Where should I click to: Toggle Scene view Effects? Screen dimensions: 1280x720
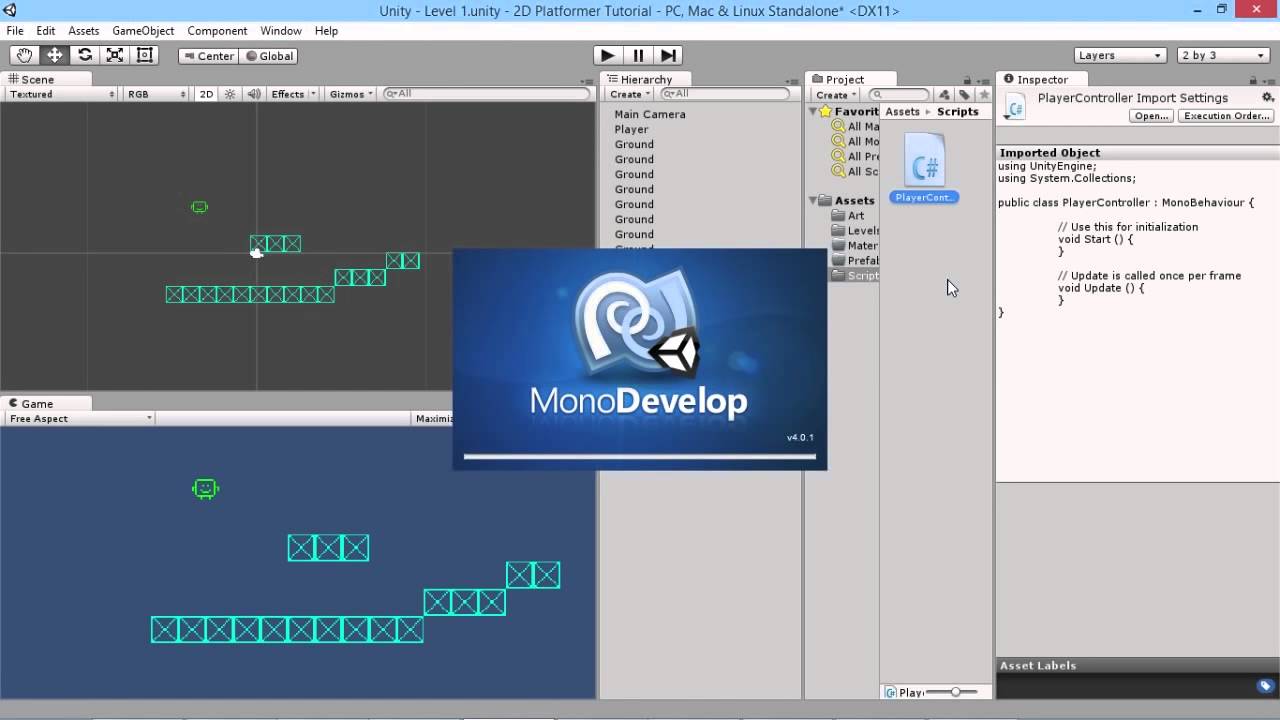click(x=287, y=94)
